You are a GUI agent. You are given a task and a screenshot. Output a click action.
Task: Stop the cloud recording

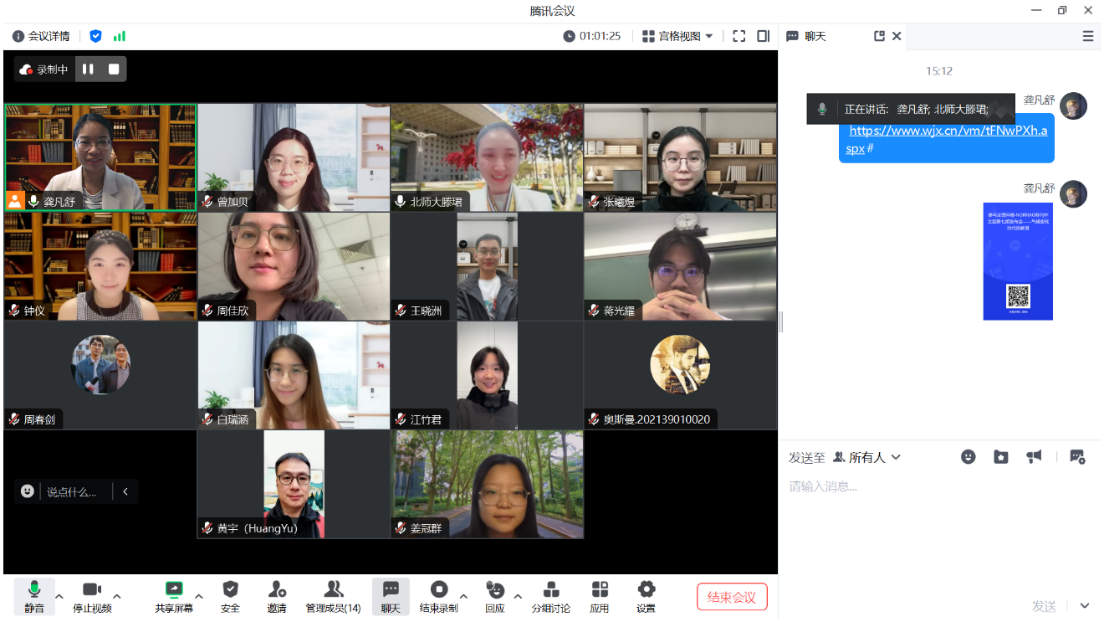click(x=114, y=69)
